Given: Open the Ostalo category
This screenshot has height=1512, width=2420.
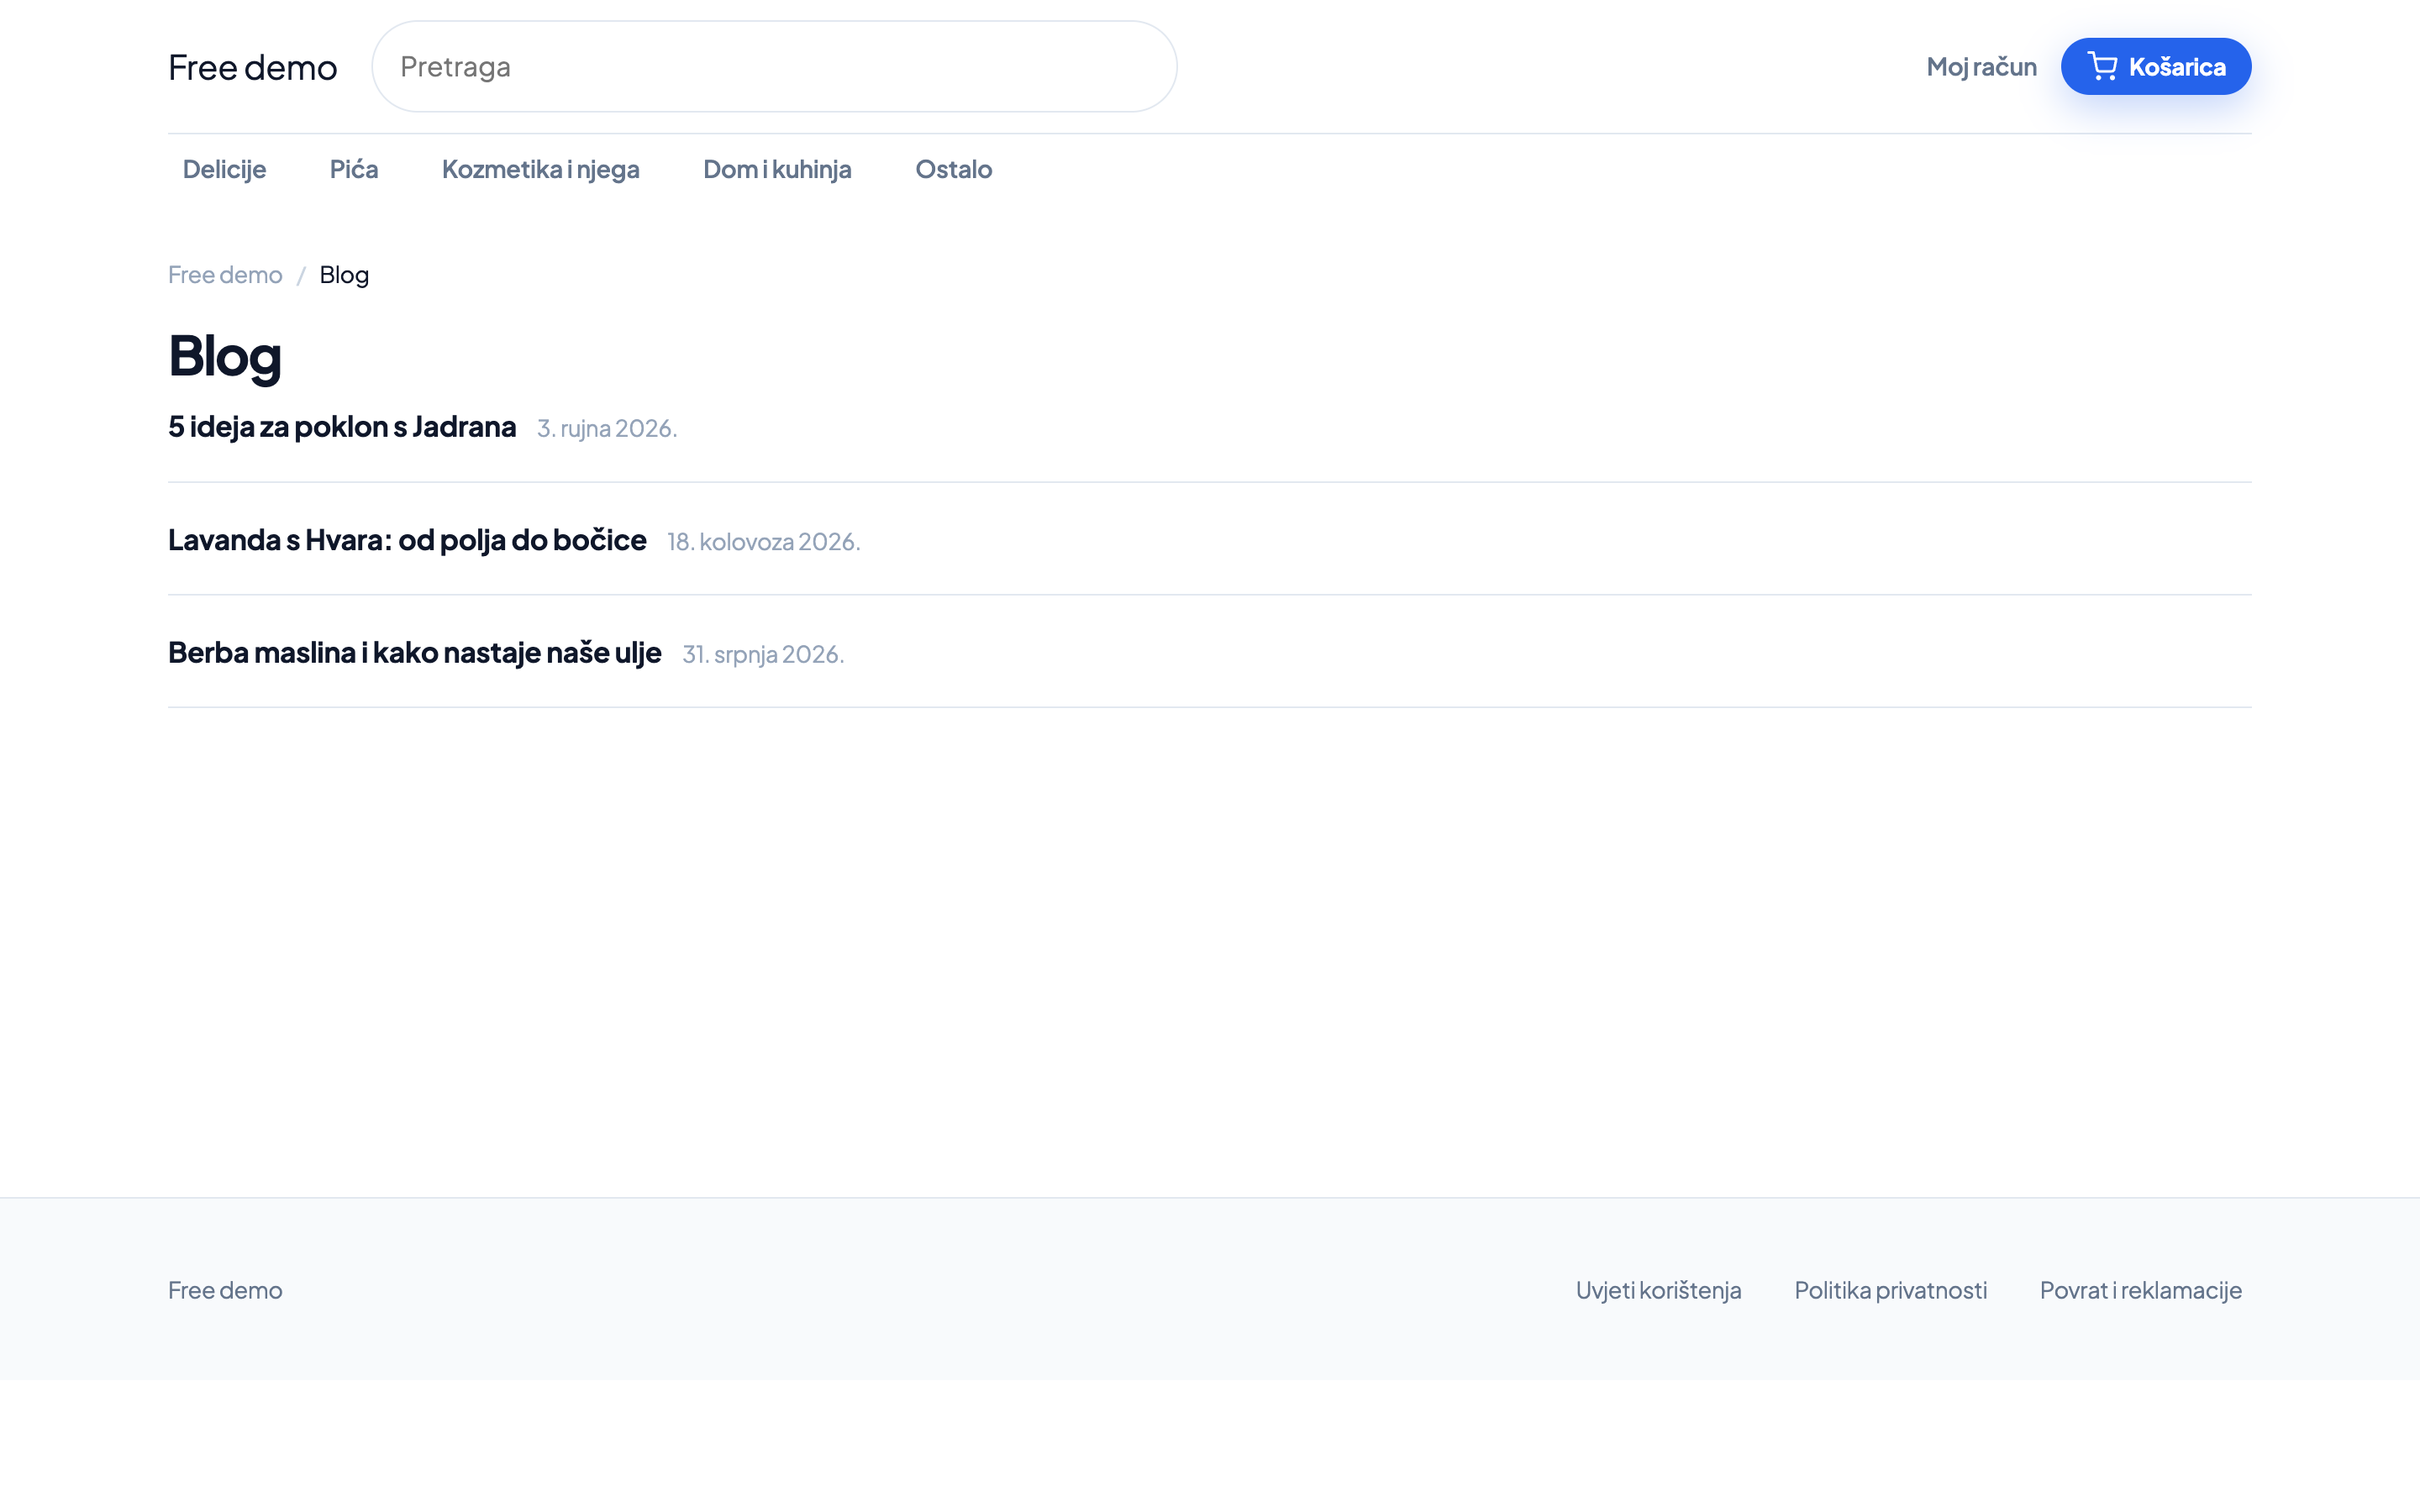Looking at the screenshot, I should pos(953,169).
